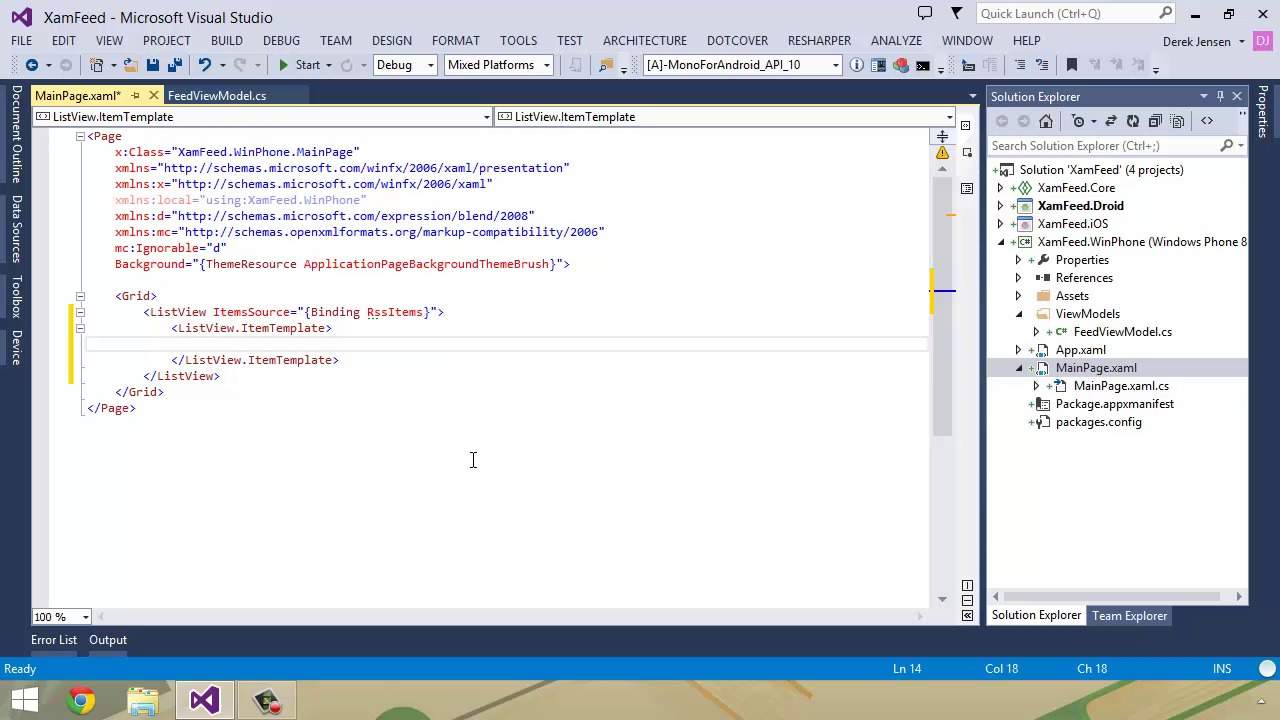Switch to the FeedViewModel.cs tab

[x=217, y=95]
